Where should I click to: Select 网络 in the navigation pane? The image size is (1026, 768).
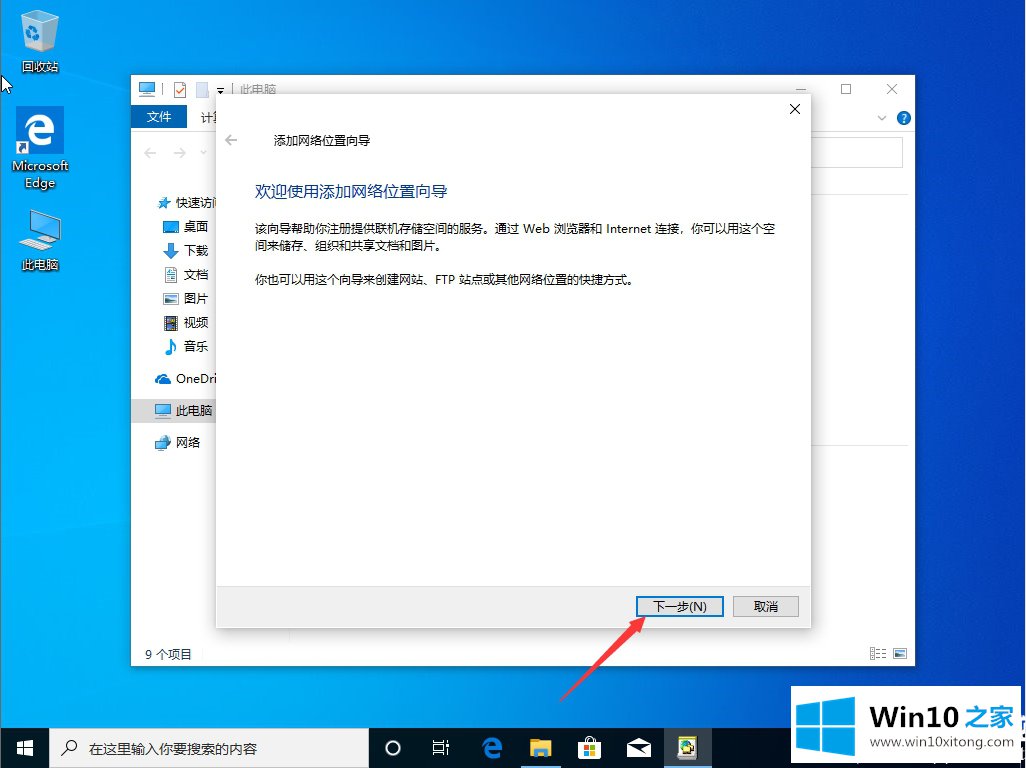[187, 442]
